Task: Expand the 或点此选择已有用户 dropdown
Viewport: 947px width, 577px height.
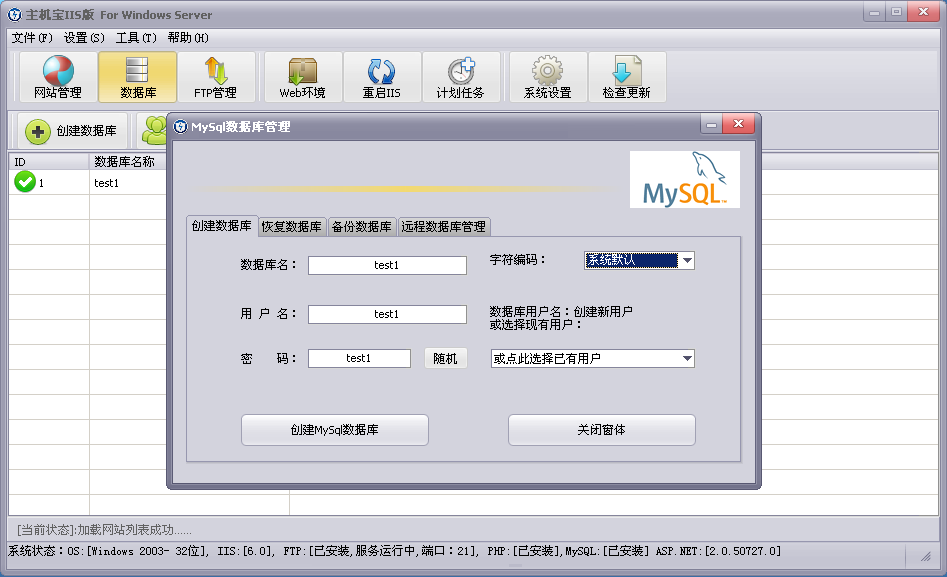Action: click(687, 358)
